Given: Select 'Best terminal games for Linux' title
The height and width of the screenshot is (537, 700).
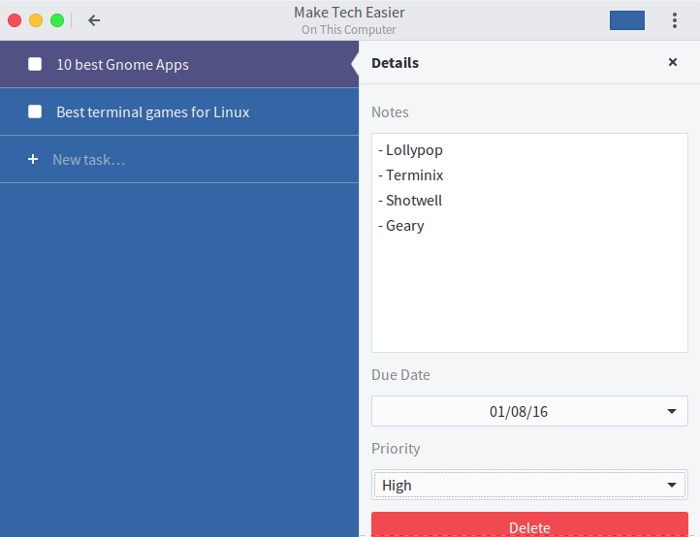Looking at the screenshot, I should pos(153,112).
